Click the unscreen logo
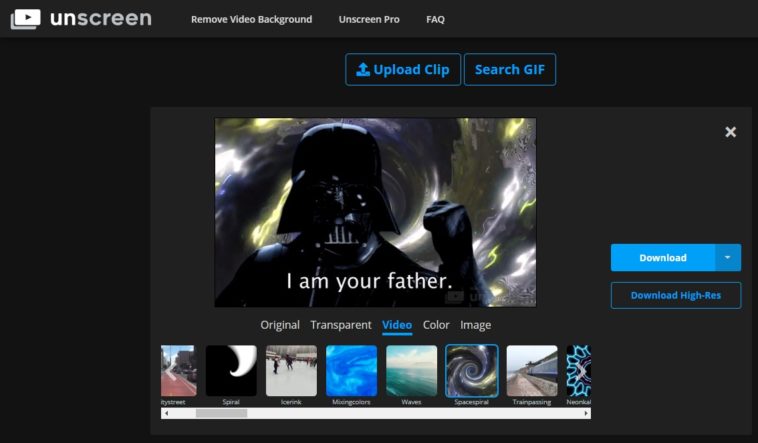The width and height of the screenshot is (758, 443). pos(81,19)
